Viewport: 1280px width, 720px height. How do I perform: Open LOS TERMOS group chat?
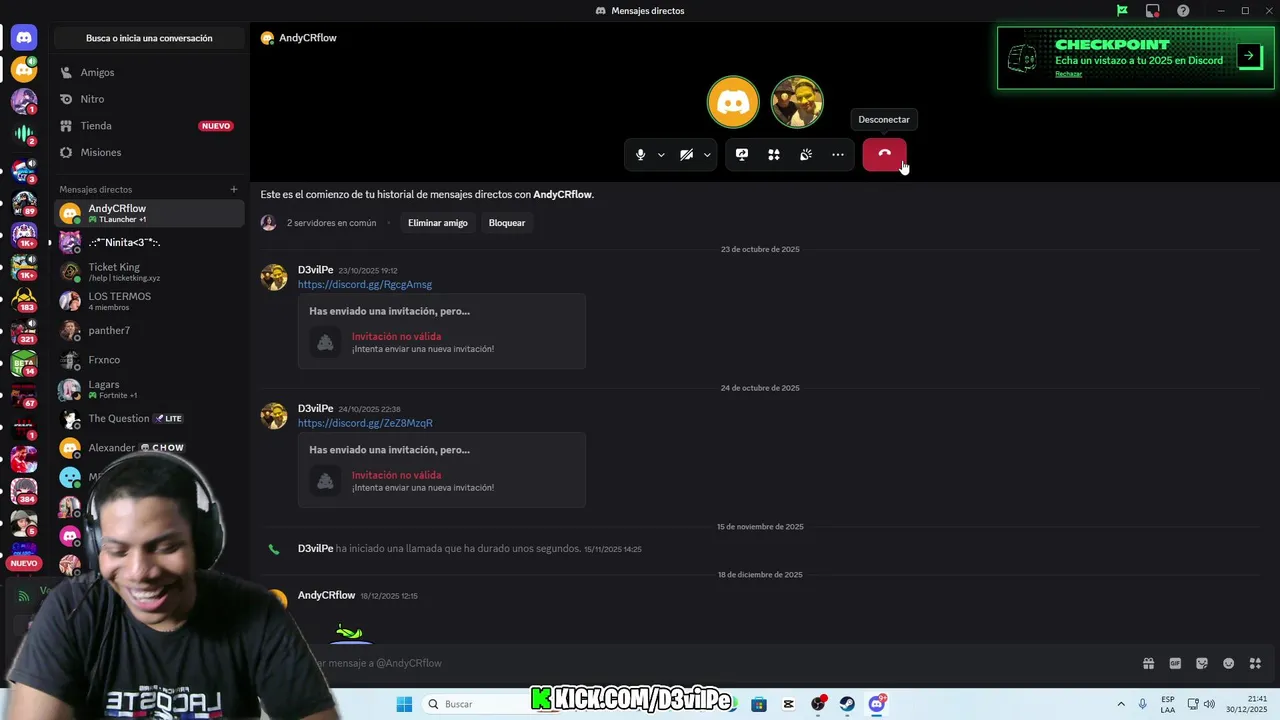pyautogui.click(x=149, y=301)
